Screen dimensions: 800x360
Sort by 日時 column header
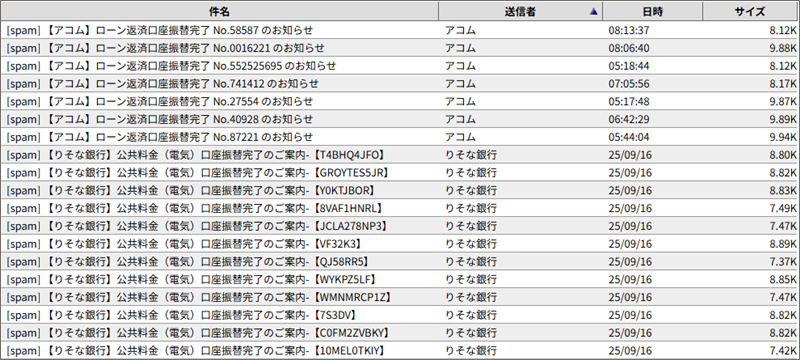652,11
